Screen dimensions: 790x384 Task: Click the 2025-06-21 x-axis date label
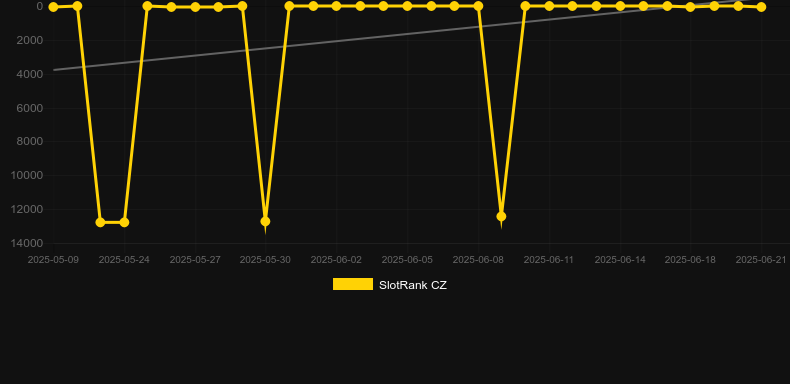click(x=761, y=260)
